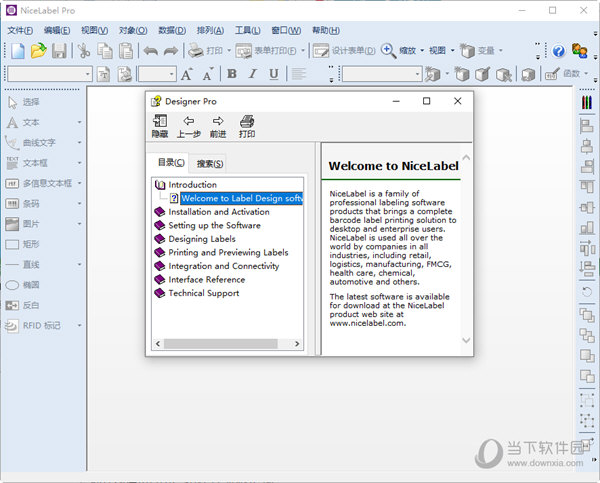Select the 直线 line tool
The width and height of the screenshot is (600, 483).
tap(23, 264)
